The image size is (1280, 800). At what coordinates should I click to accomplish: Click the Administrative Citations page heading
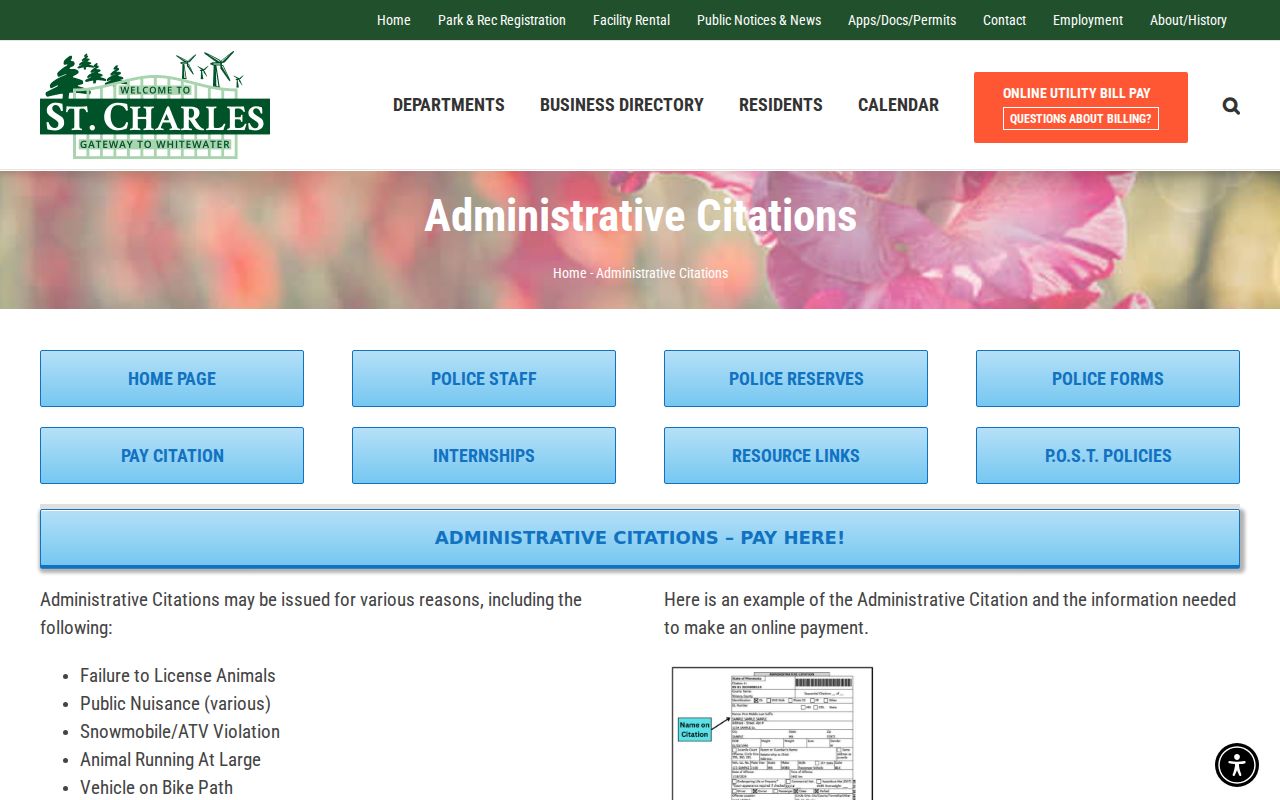point(641,215)
